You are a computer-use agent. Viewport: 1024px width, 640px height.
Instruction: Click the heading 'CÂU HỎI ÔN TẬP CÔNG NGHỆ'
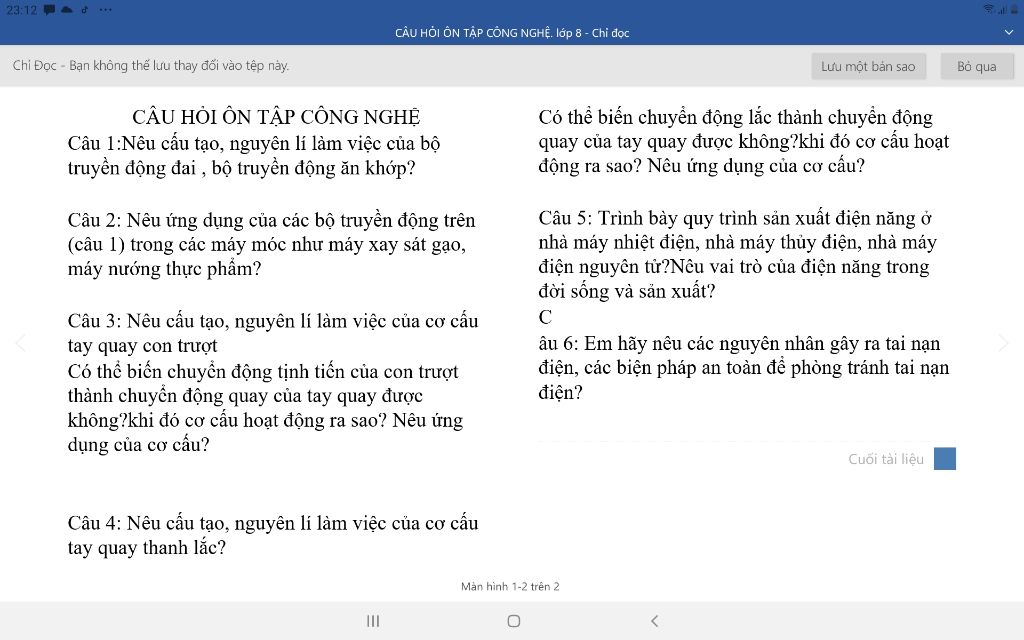tap(276, 117)
